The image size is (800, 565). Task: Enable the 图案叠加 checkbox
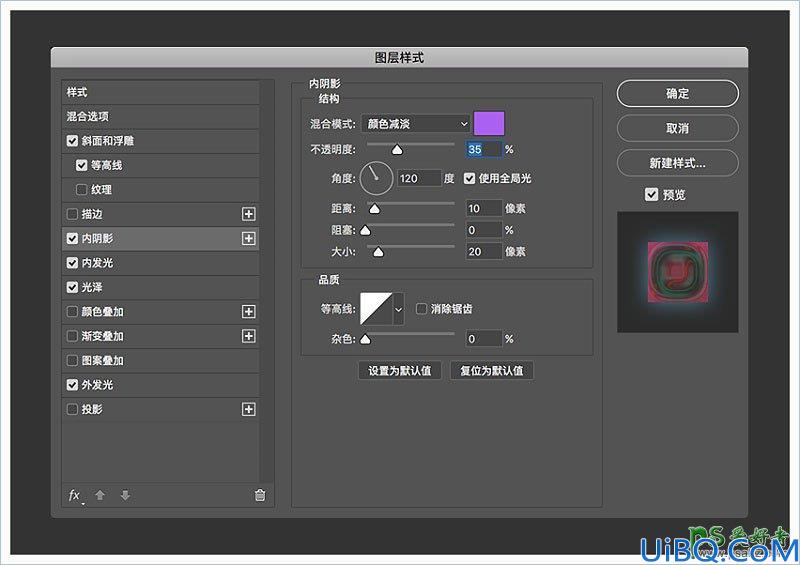tap(72, 360)
